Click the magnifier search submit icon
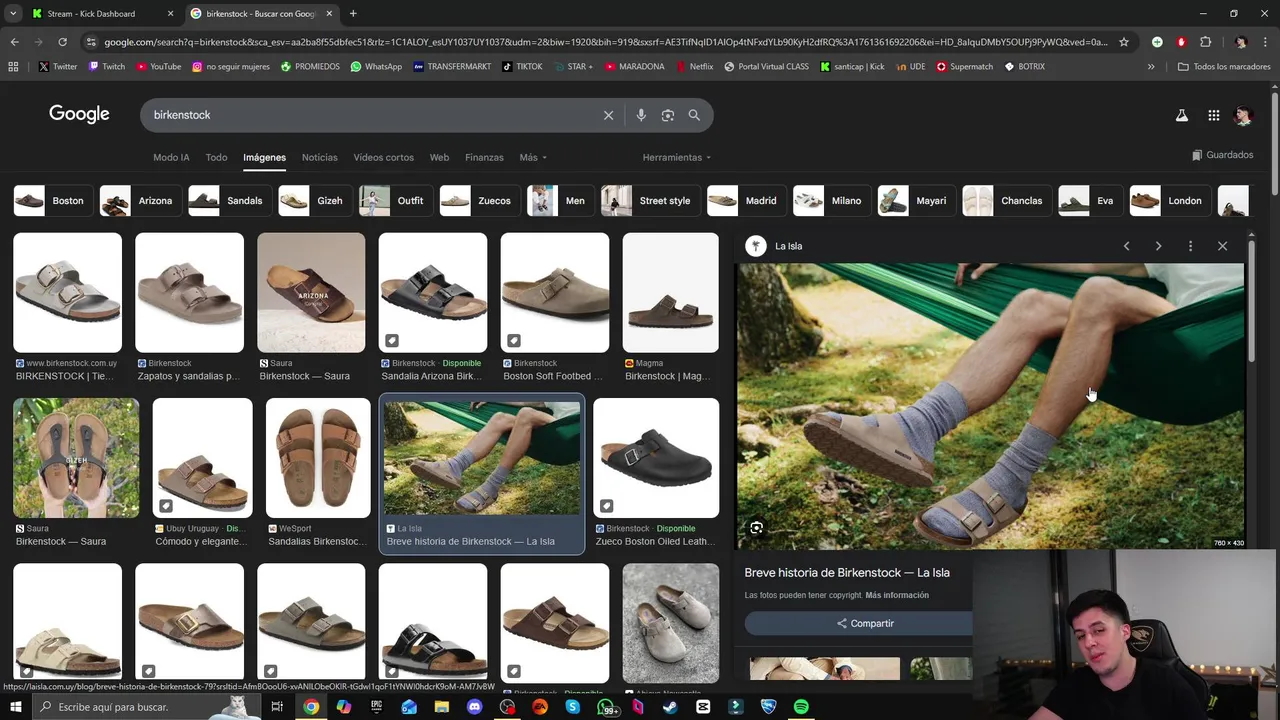Viewport: 1280px width, 720px height. [x=694, y=115]
